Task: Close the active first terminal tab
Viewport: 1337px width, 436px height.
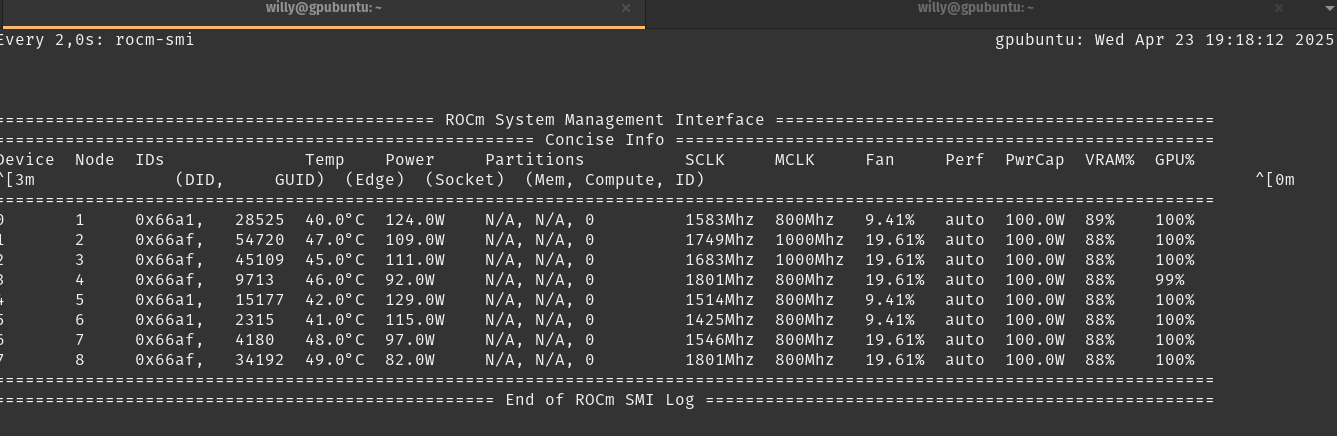Action: click(626, 8)
